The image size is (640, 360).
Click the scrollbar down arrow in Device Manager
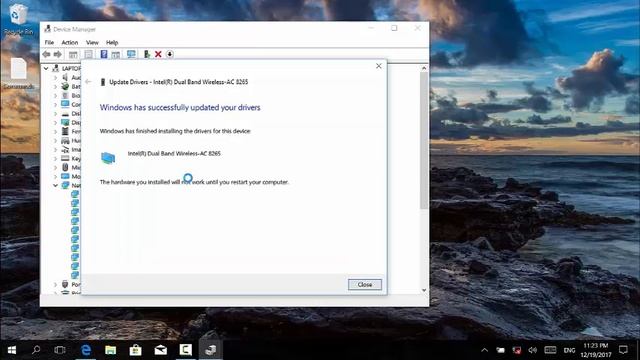[x=424, y=290]
